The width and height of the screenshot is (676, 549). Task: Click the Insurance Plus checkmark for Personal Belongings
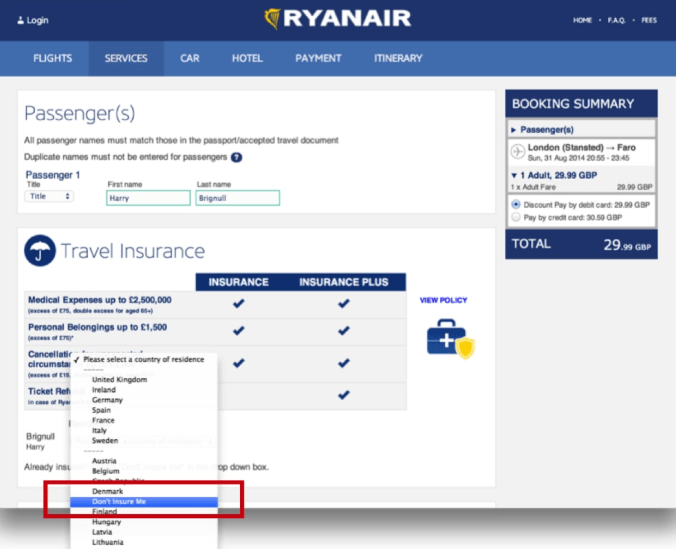344,331
